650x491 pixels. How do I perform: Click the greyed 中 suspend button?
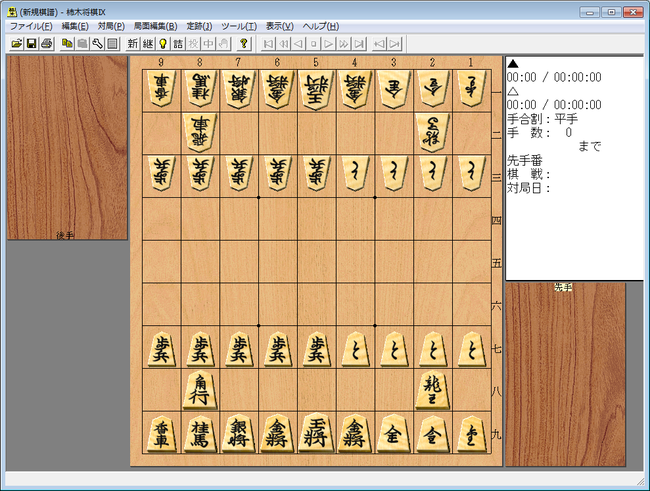pyautogui.click(x=208, y=44)
